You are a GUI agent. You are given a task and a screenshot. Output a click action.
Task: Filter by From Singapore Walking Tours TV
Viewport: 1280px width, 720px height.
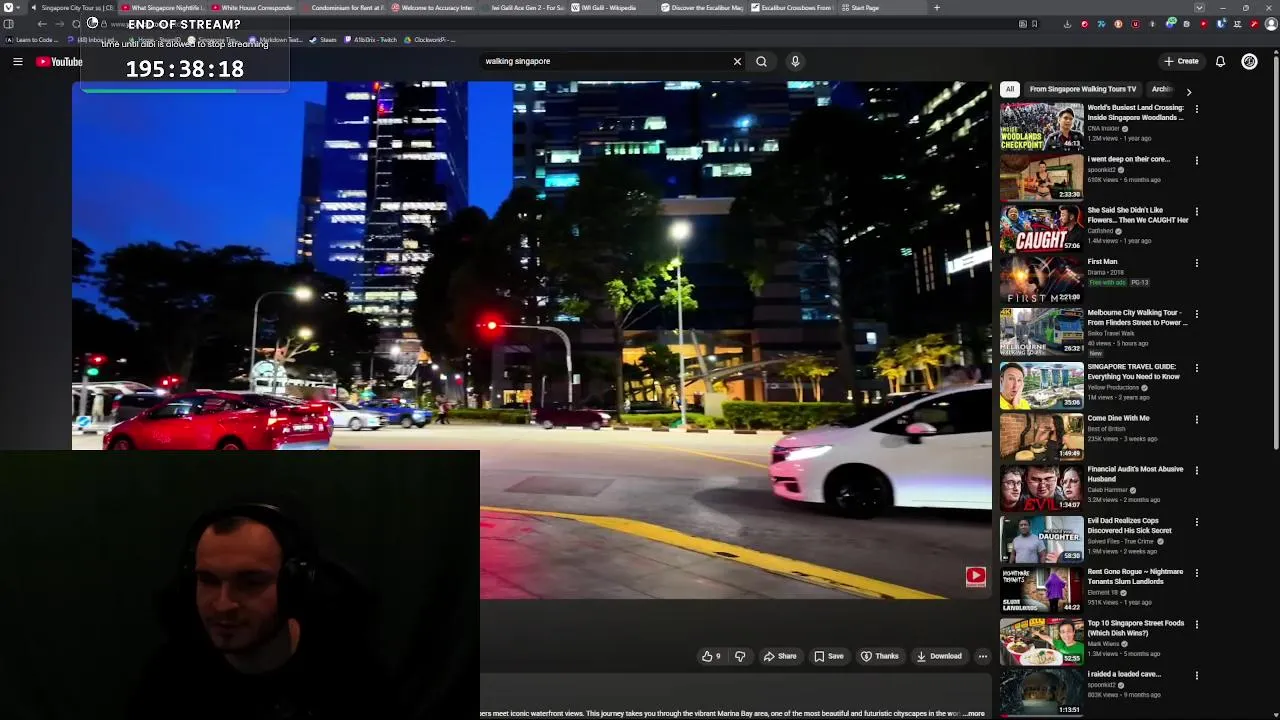[1083, 89]
